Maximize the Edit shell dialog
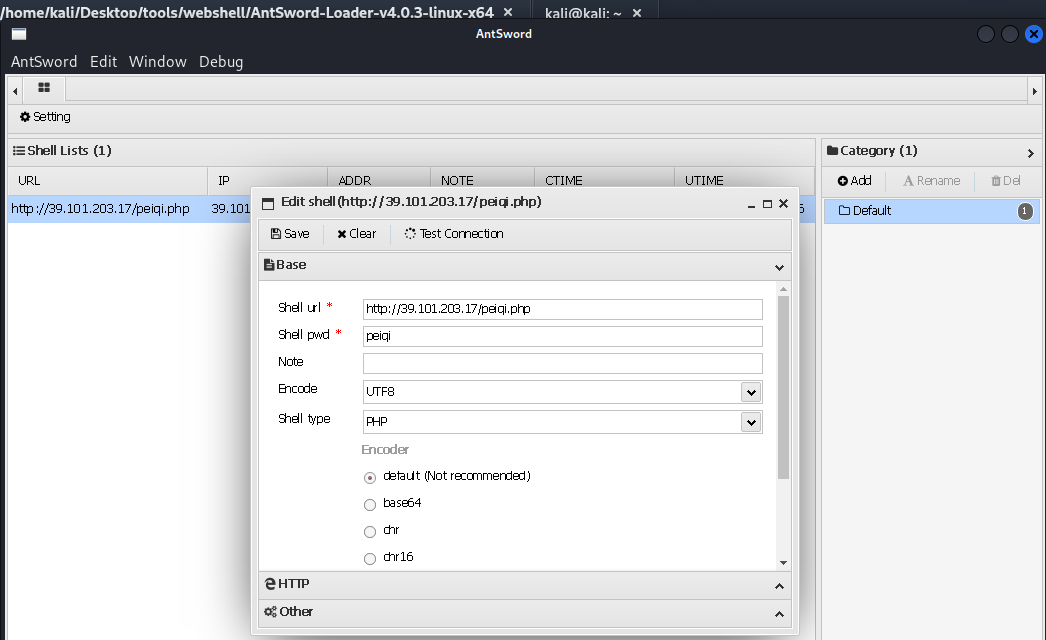Image resolution: width=1046 pixels, height=640 pixels. click(767, 204)
